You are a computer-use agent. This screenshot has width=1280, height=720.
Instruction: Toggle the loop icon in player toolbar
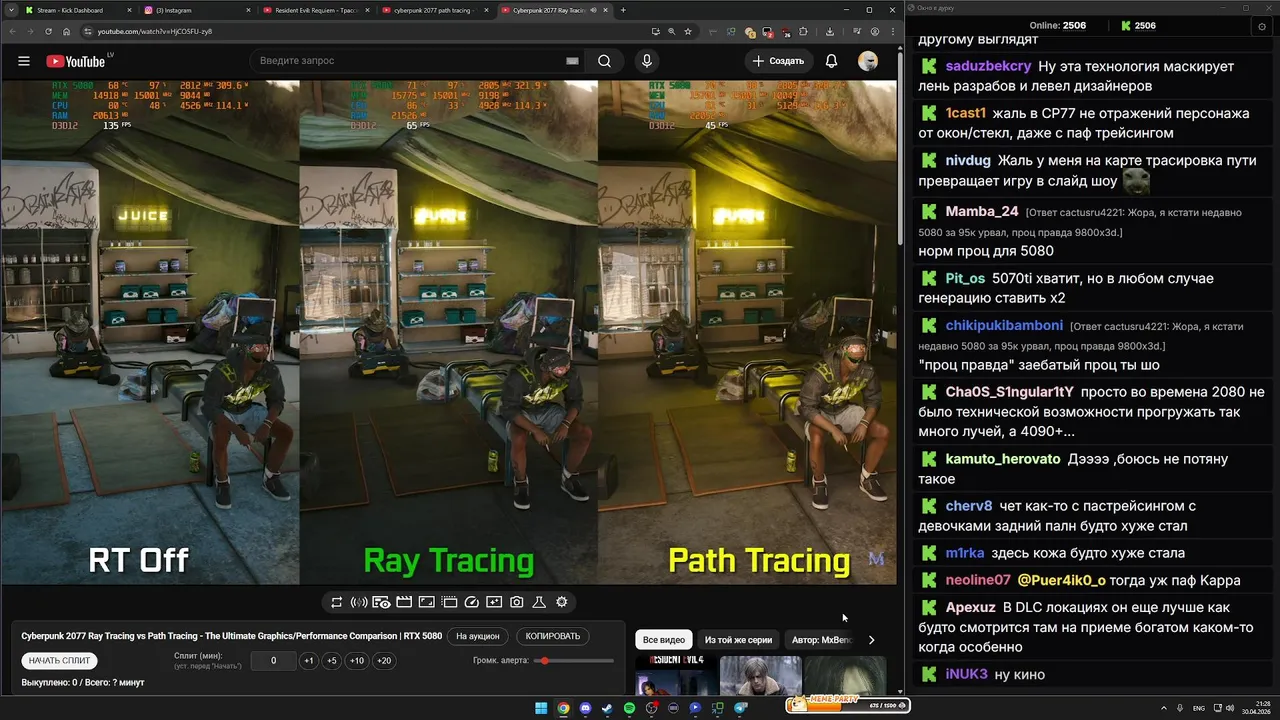tap(336, 602)
